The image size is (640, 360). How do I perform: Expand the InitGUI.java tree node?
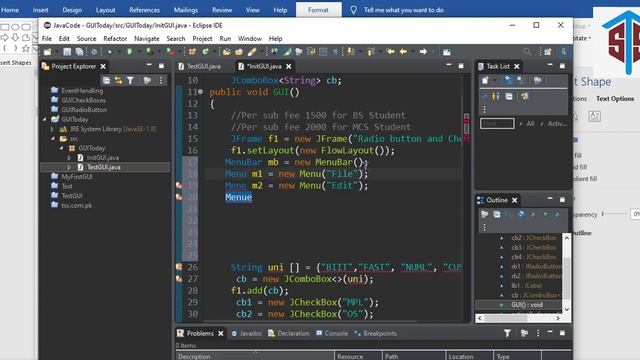coord(69,158)
